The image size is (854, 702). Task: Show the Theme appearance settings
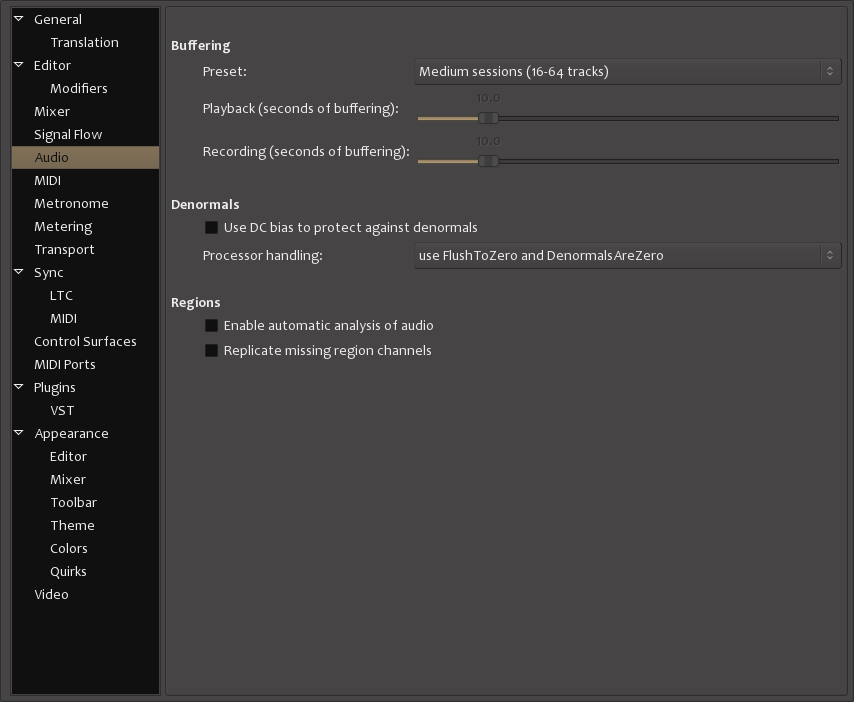pos(72,525)
